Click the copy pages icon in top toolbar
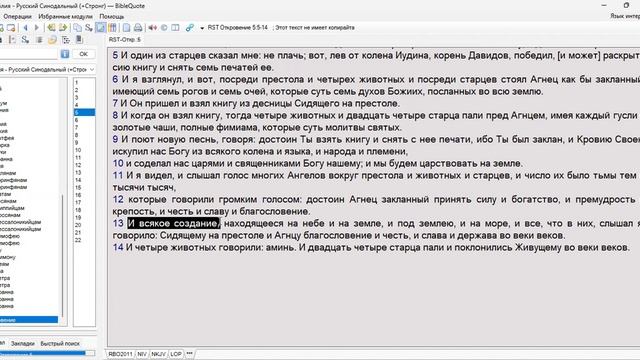This screenshot has height=360, width=640. click(77, 28)
